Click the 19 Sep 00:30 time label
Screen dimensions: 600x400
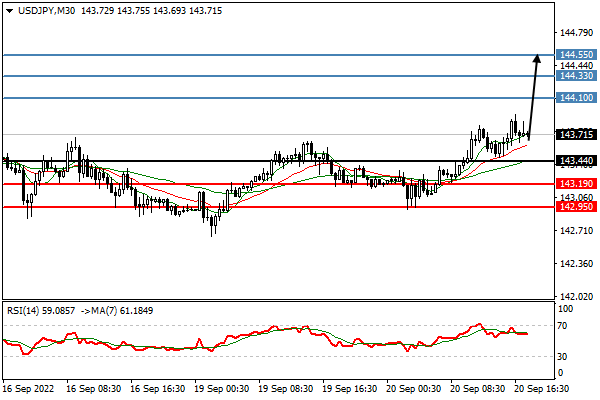[221, 385]
